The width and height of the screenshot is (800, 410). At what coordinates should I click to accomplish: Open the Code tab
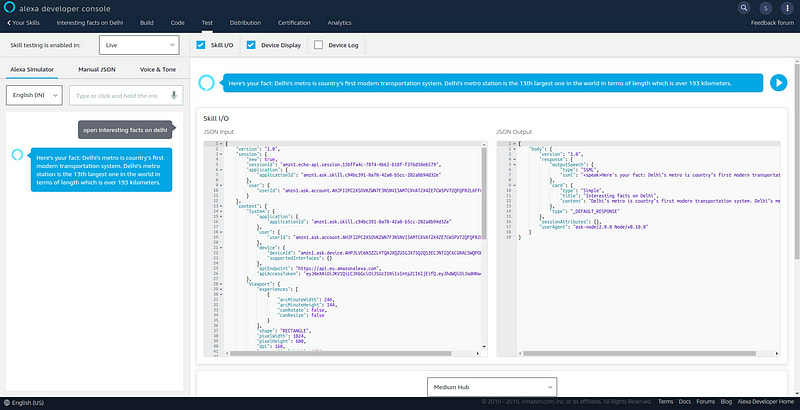pyautogui.click(x=178, y=23)
